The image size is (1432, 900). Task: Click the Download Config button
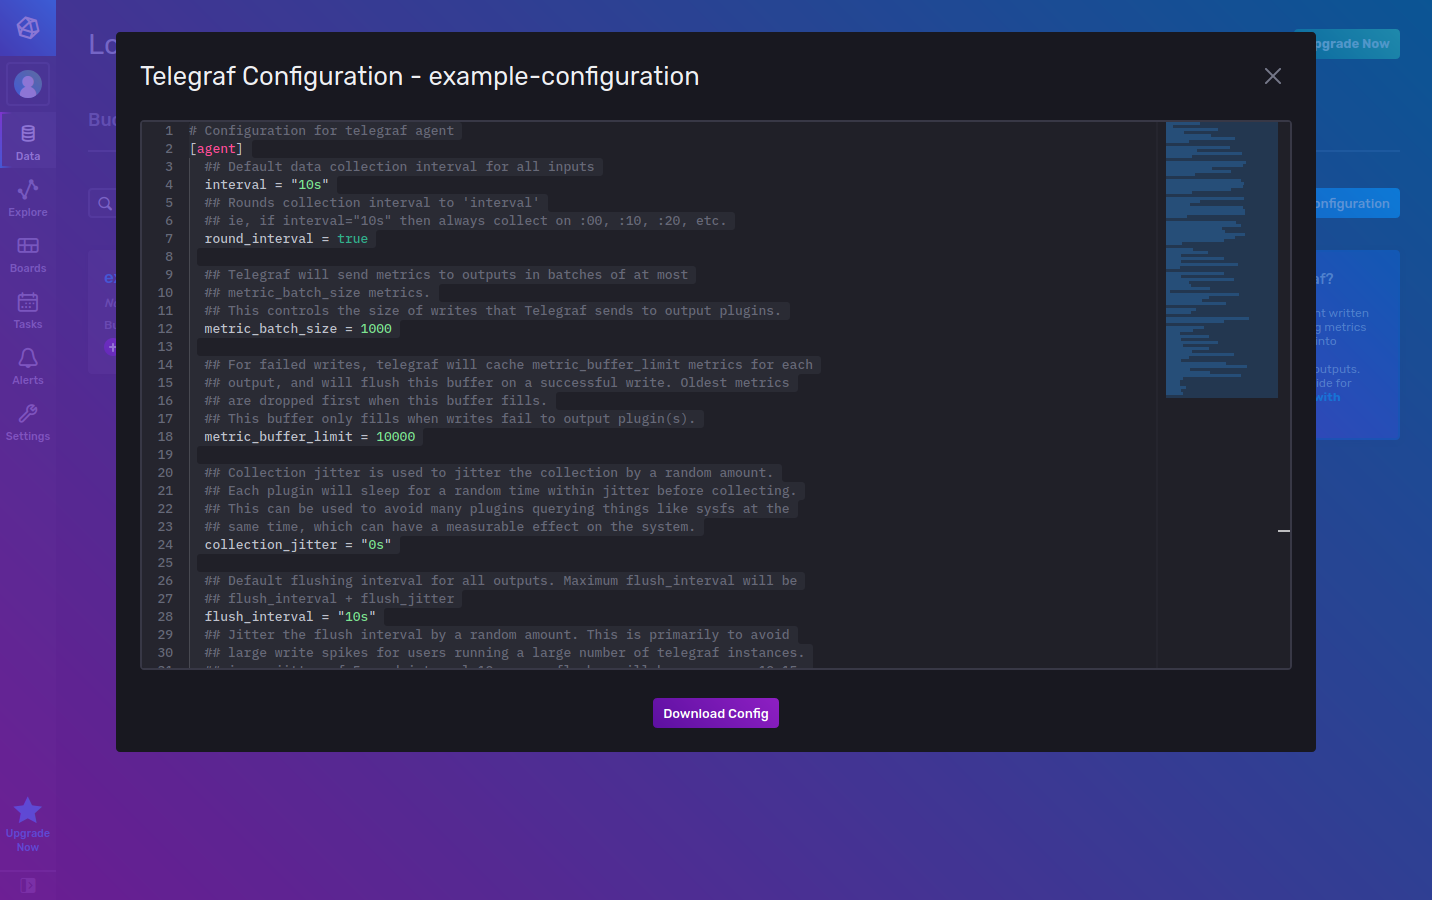click(x=715, y=713)
